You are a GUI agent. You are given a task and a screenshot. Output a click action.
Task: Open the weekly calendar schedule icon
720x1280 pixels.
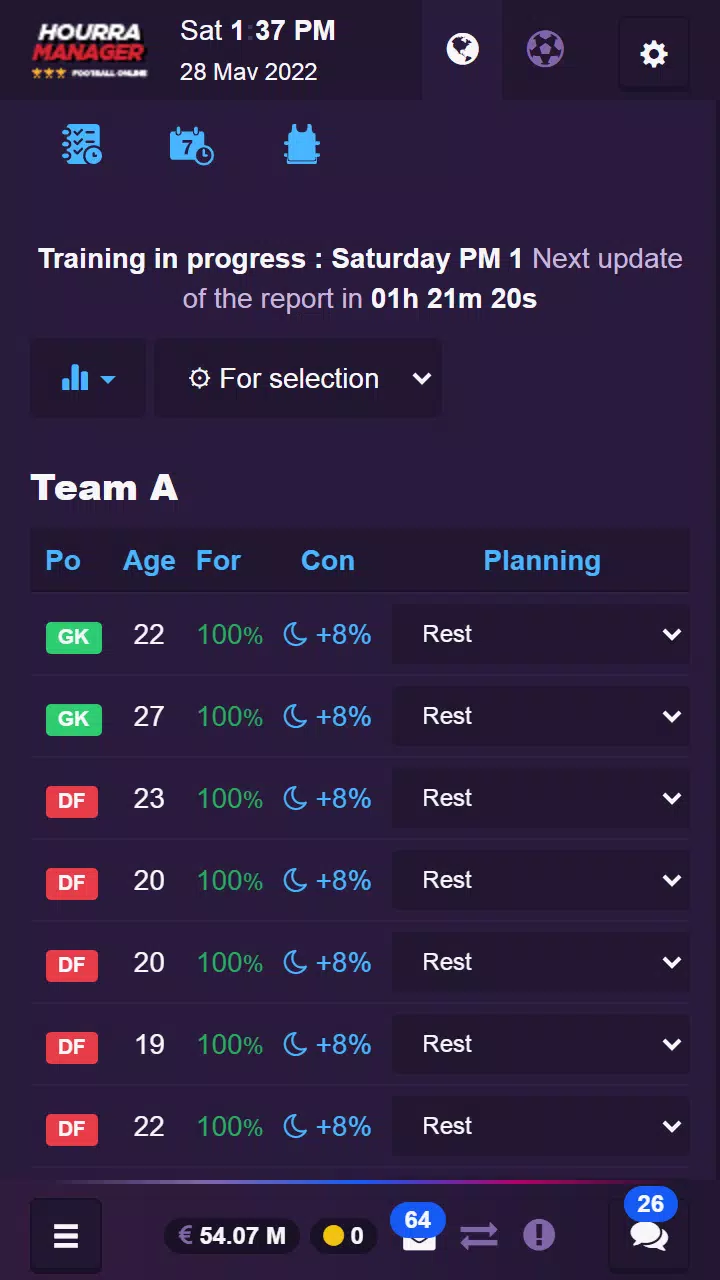tap(191, 146)
